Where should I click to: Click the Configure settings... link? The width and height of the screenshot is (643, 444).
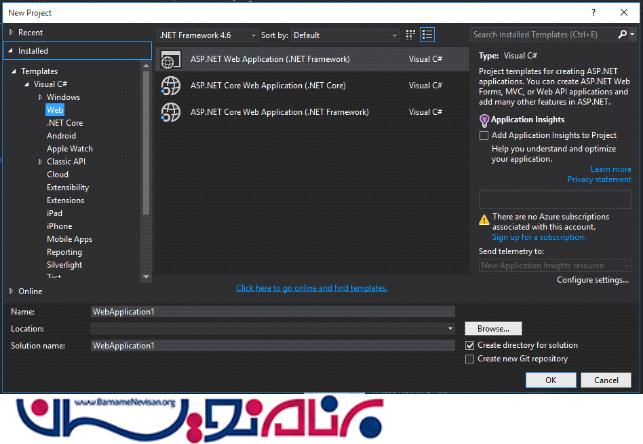[593, 280]
